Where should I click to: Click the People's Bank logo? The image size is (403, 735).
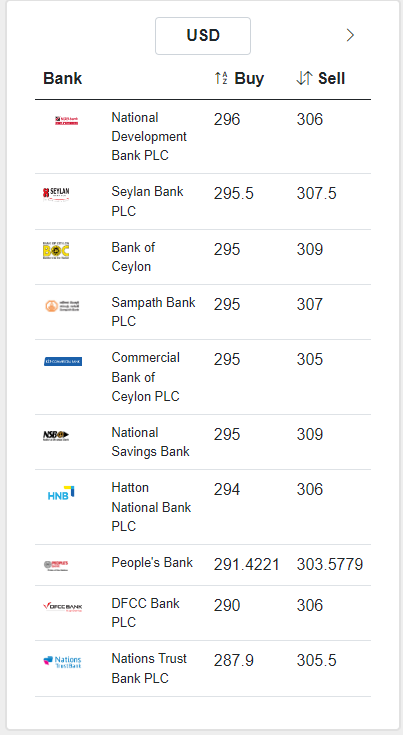click(x=56, y=565)
